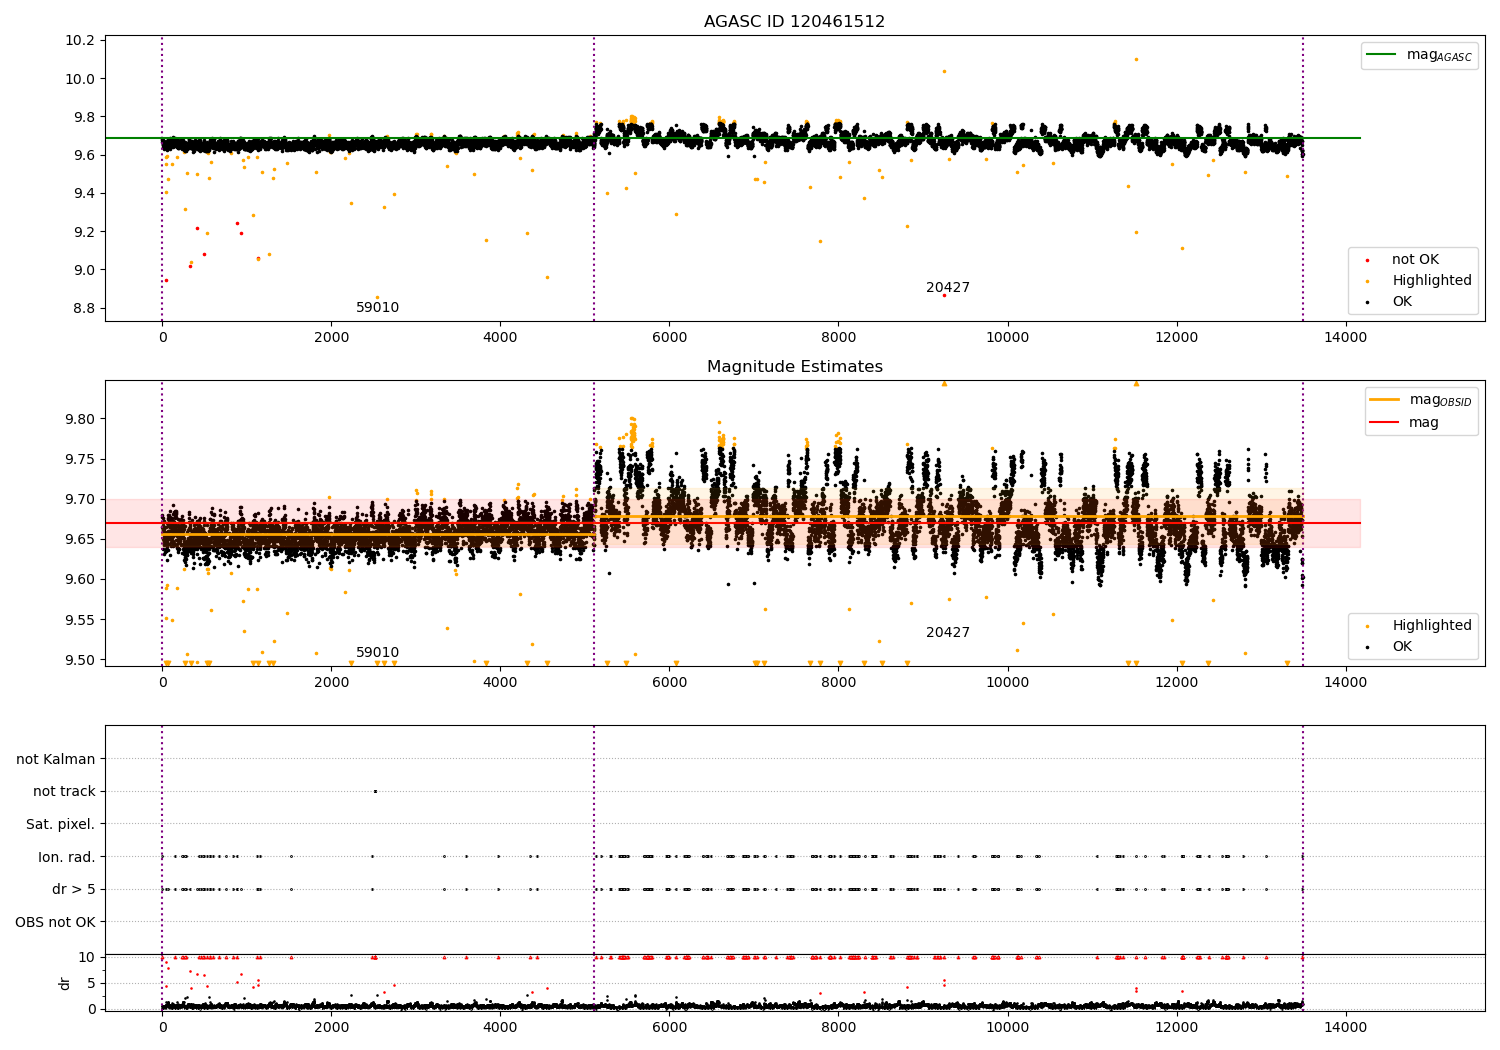
Task: Click the '9.80' y-axis tick label
Action: (x=82, y=419)
